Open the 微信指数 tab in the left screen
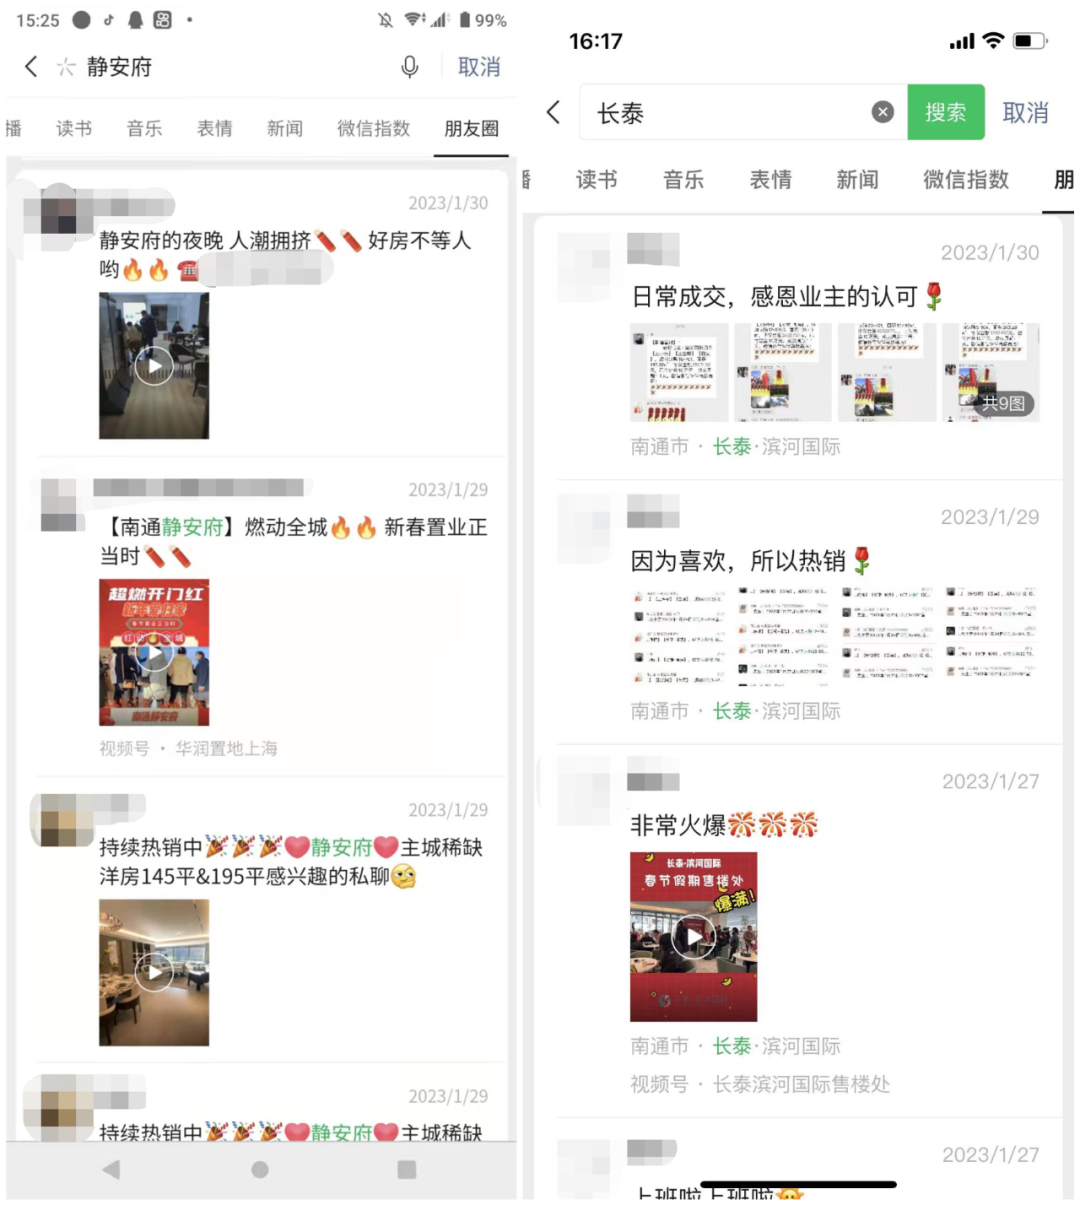This screenshot has width=1080, height=1205. [x=373, y=128]
